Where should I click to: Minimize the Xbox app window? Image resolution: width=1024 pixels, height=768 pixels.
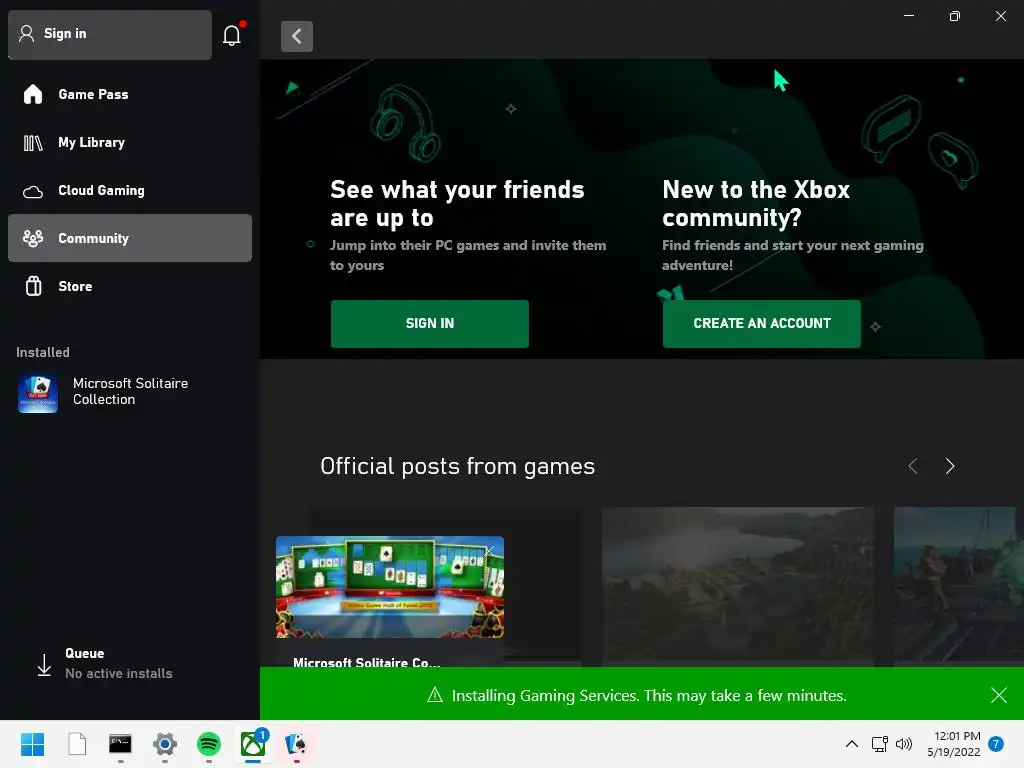[x=908, y=16]
